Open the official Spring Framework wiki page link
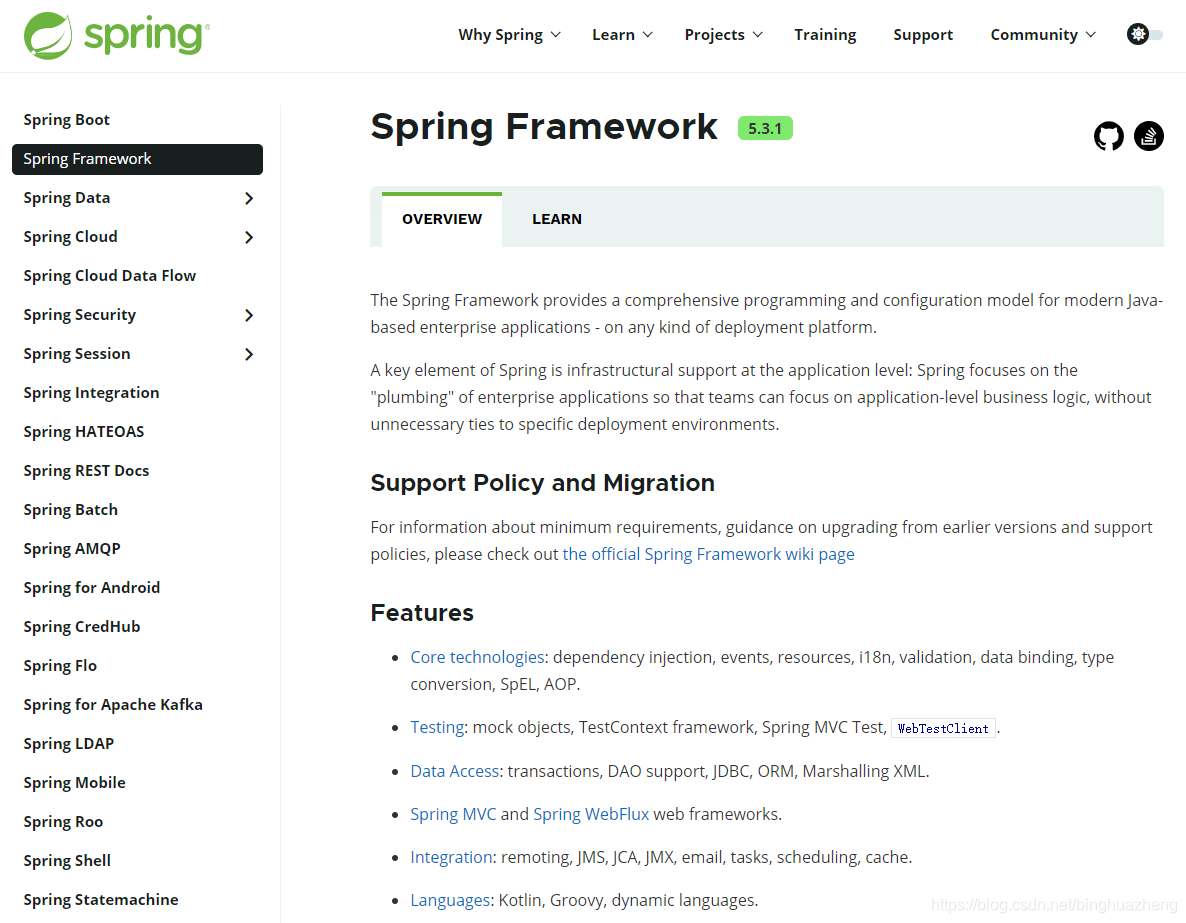The image size is (1186, 923). 708,555
